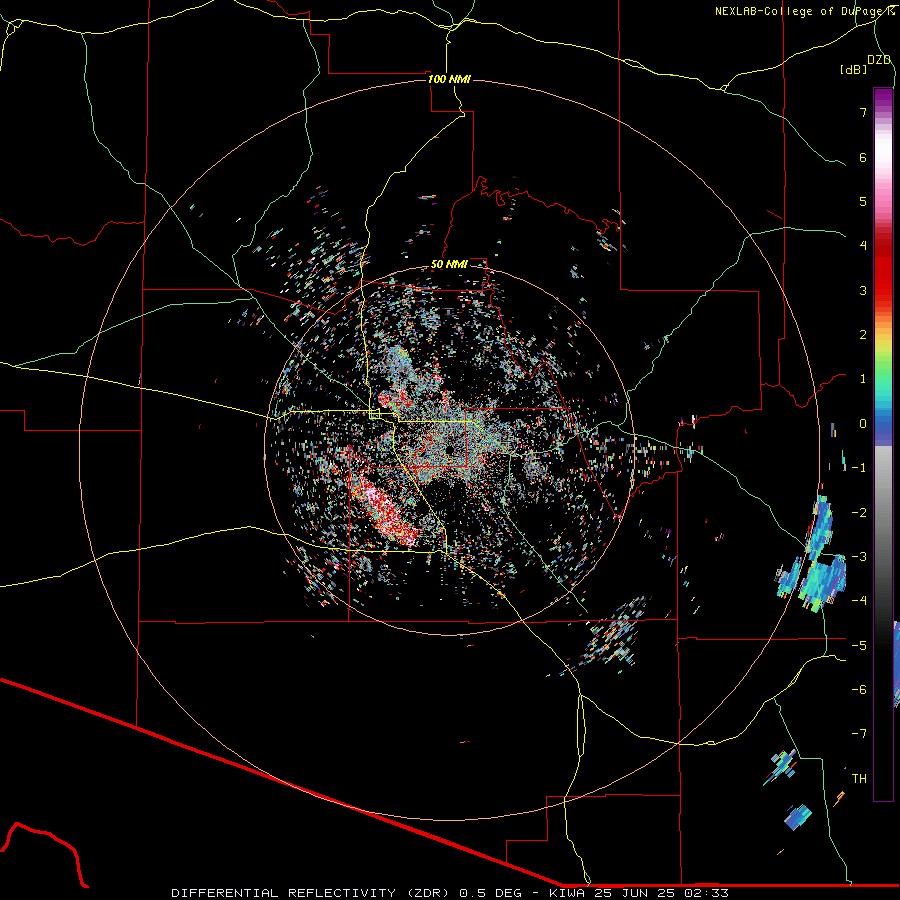Click the TH threshold label on scale
The height and width of the screenshot is (900, 900).
[x=859, y=779]
